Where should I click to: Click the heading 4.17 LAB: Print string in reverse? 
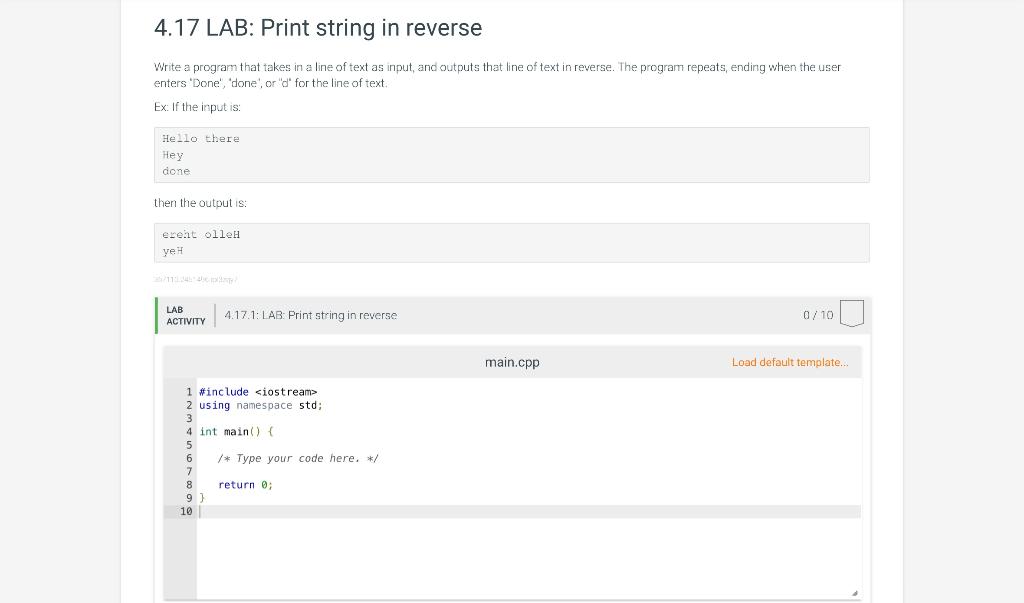pyautogui.click(x=317, y=28)
